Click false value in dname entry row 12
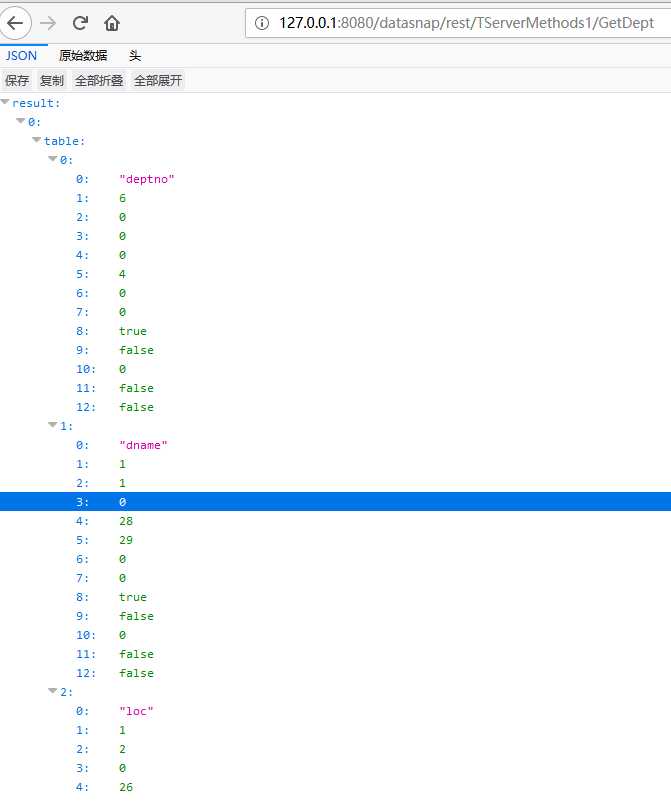This screenshot has height=801, width=671. (x=136, y=673)
